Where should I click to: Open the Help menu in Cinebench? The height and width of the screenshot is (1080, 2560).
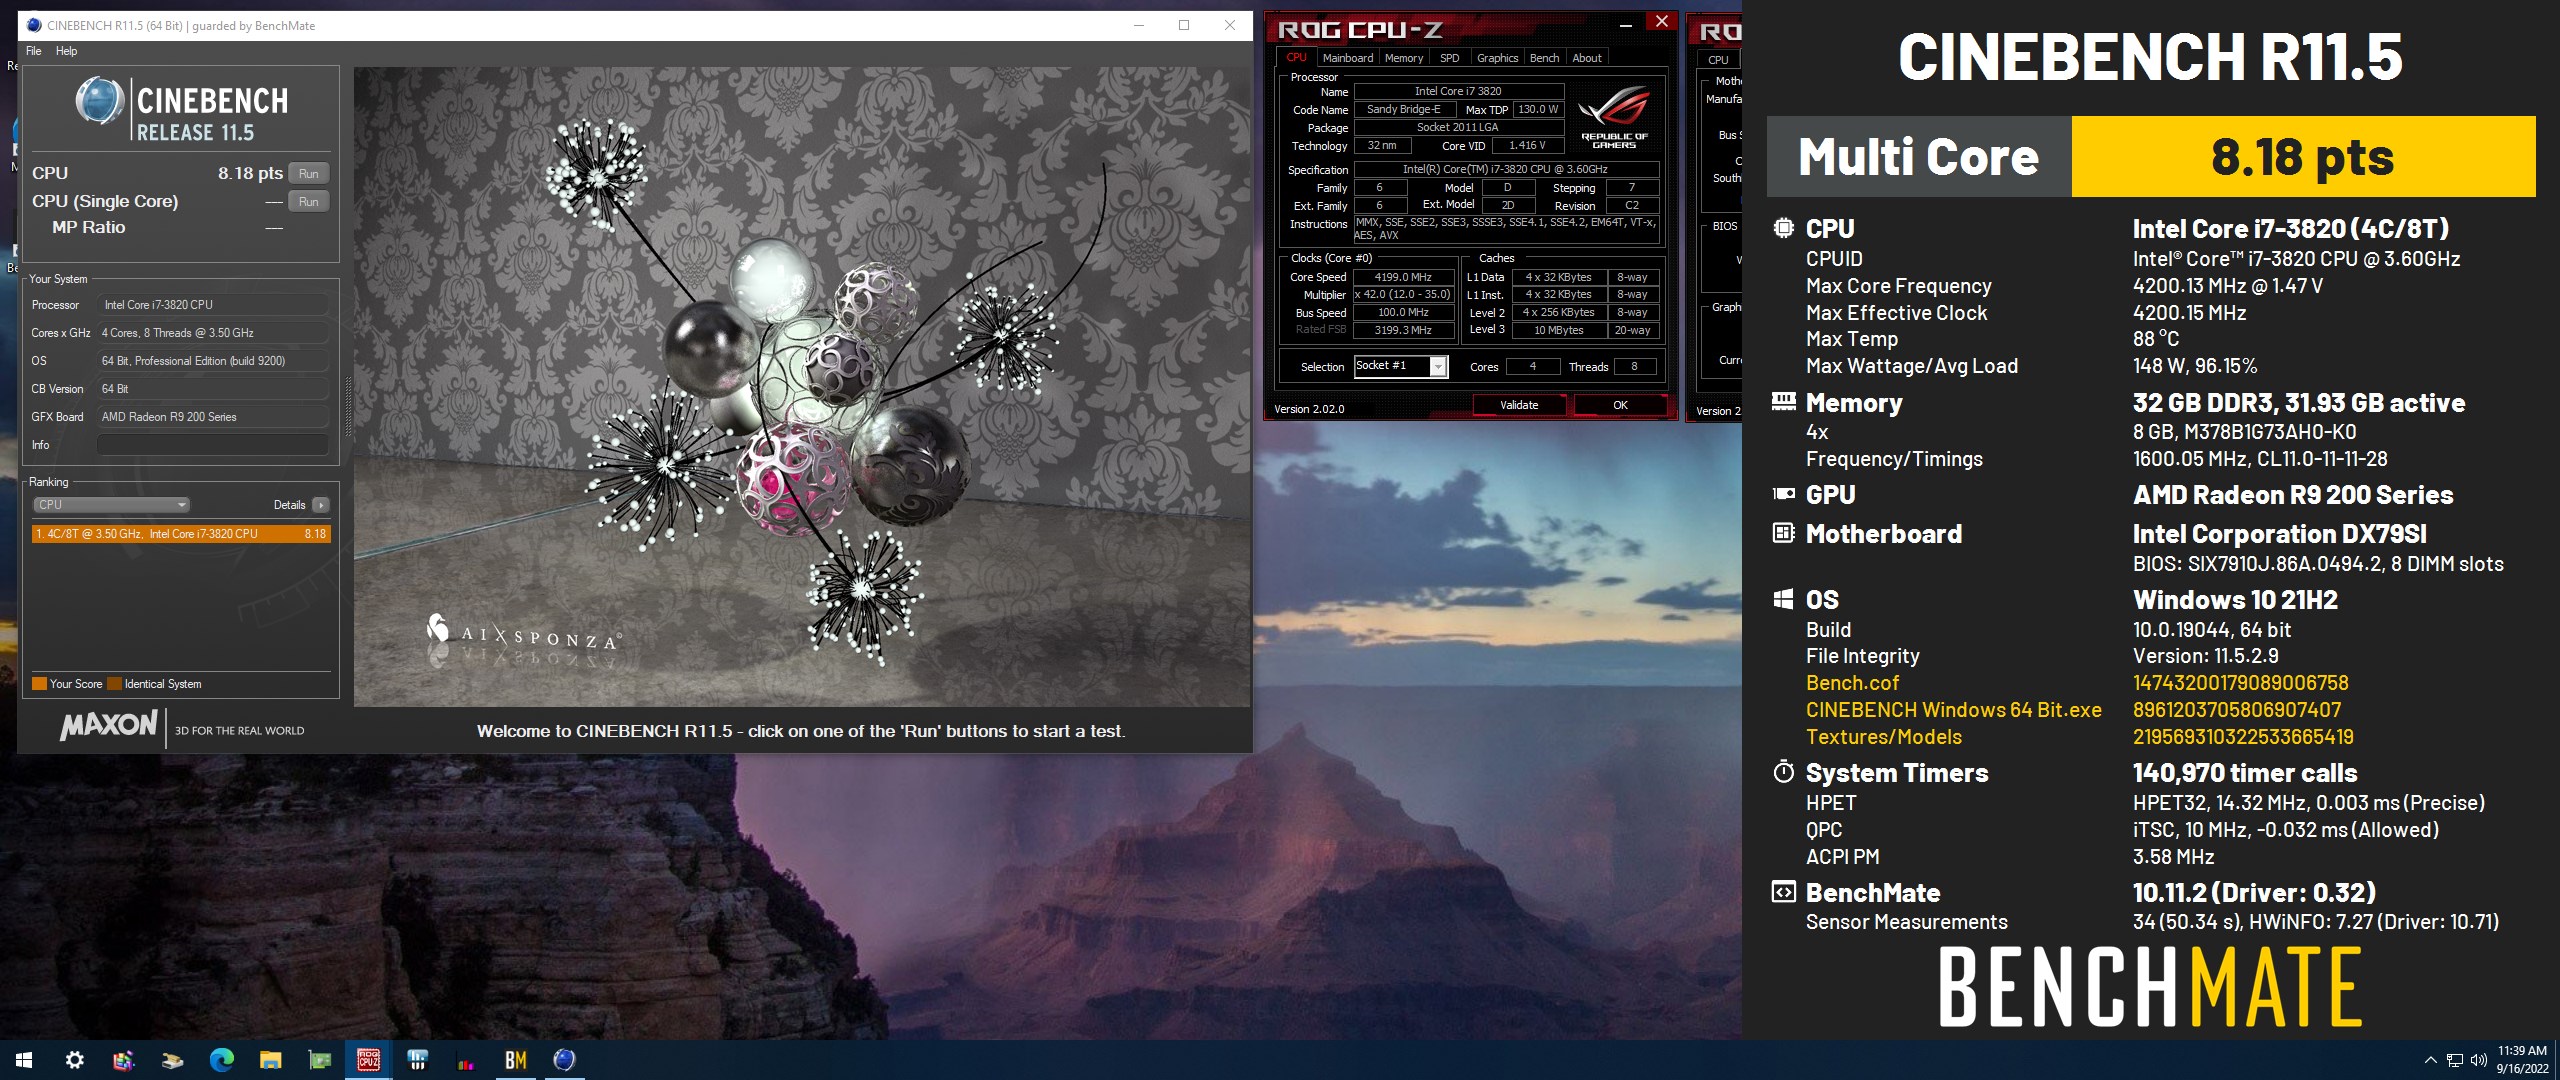(66, 51)
